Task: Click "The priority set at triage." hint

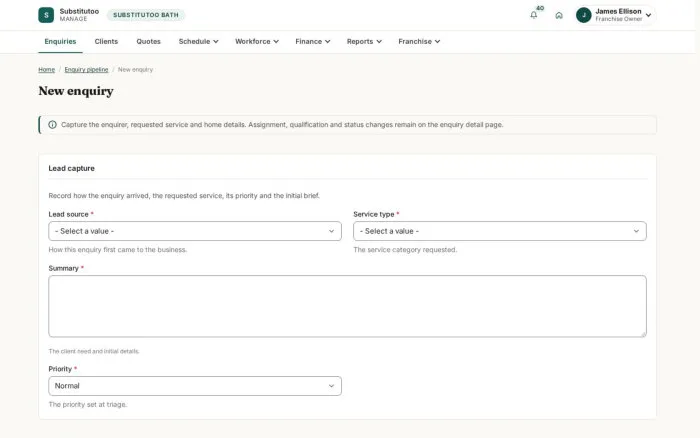Action: click(x=88, y=405)
